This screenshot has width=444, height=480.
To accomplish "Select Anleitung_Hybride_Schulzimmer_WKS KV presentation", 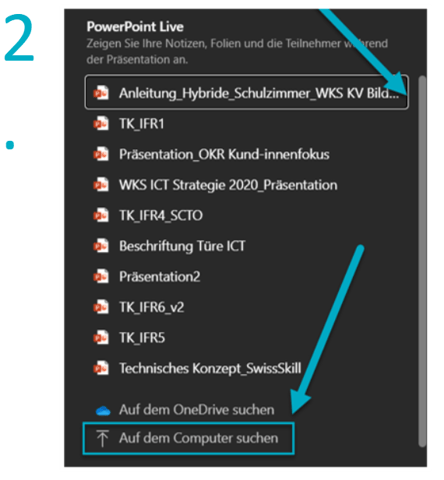I will [247, 93].
